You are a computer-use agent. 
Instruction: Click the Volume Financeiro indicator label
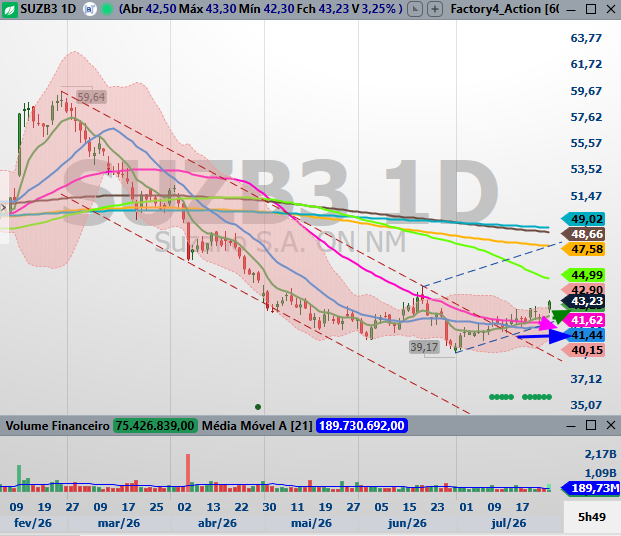coord(57,426)
